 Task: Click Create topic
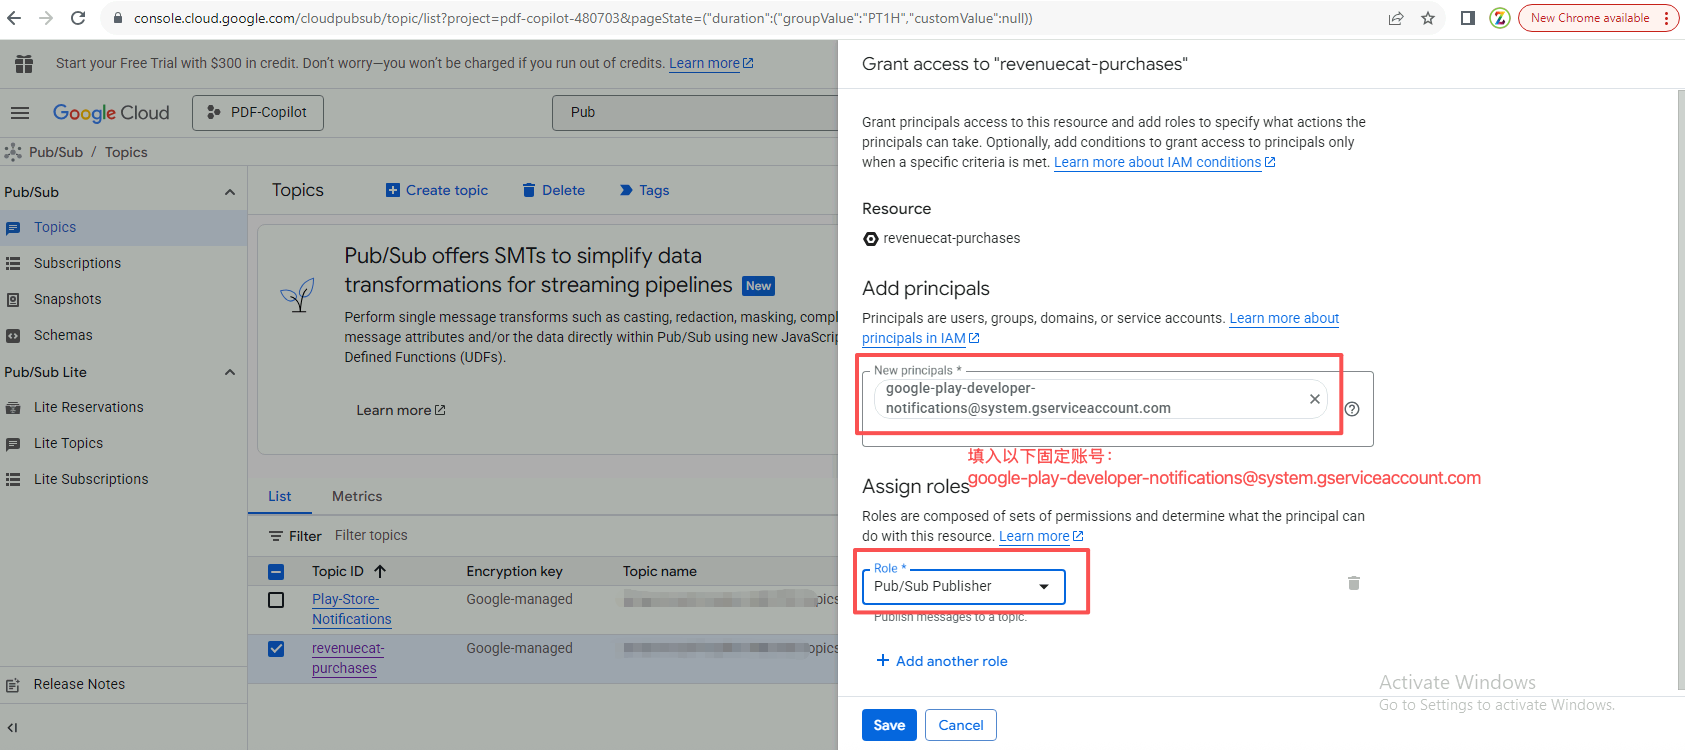[x=437, y=190]
